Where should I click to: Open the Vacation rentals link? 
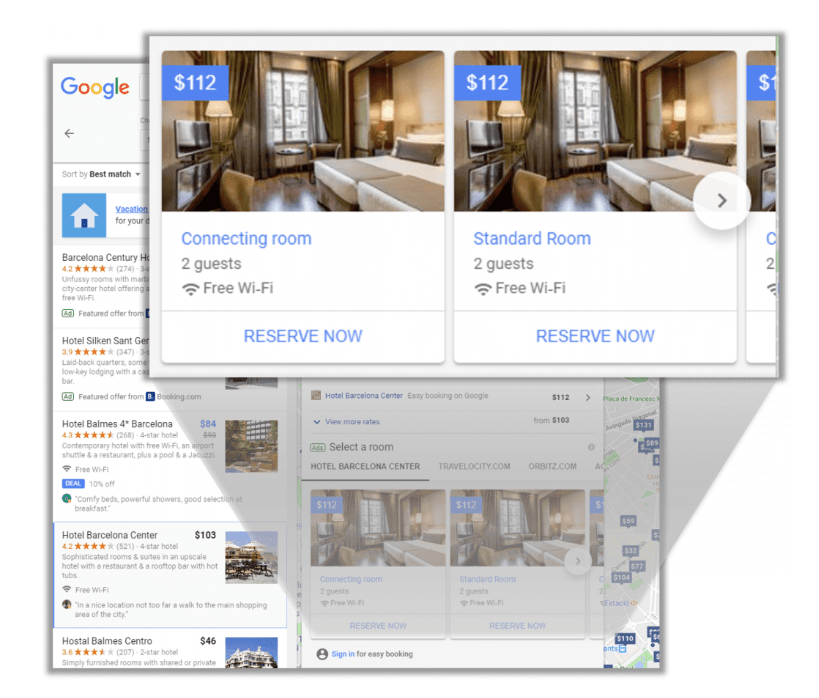(132, 209)
